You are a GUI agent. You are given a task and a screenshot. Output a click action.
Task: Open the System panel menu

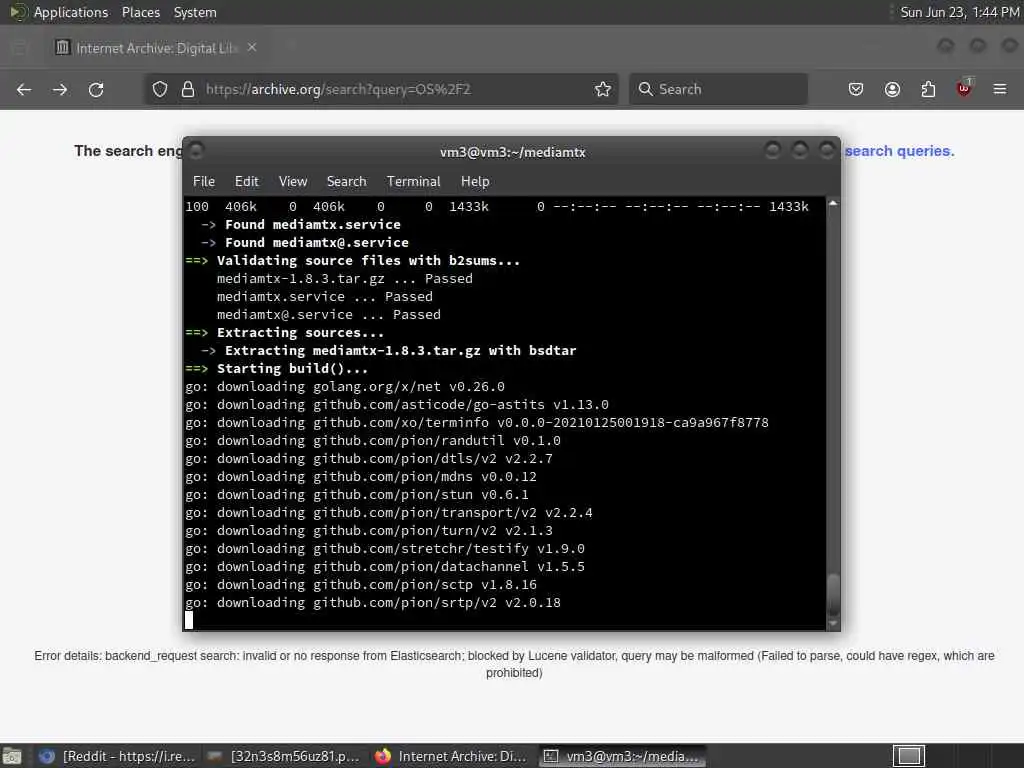coord(195,12)
